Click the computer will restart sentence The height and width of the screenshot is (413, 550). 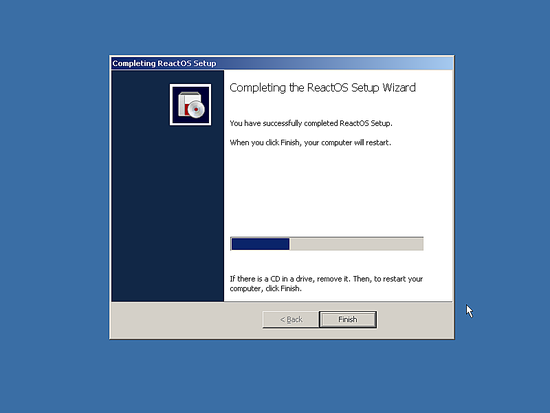[310, 143]
